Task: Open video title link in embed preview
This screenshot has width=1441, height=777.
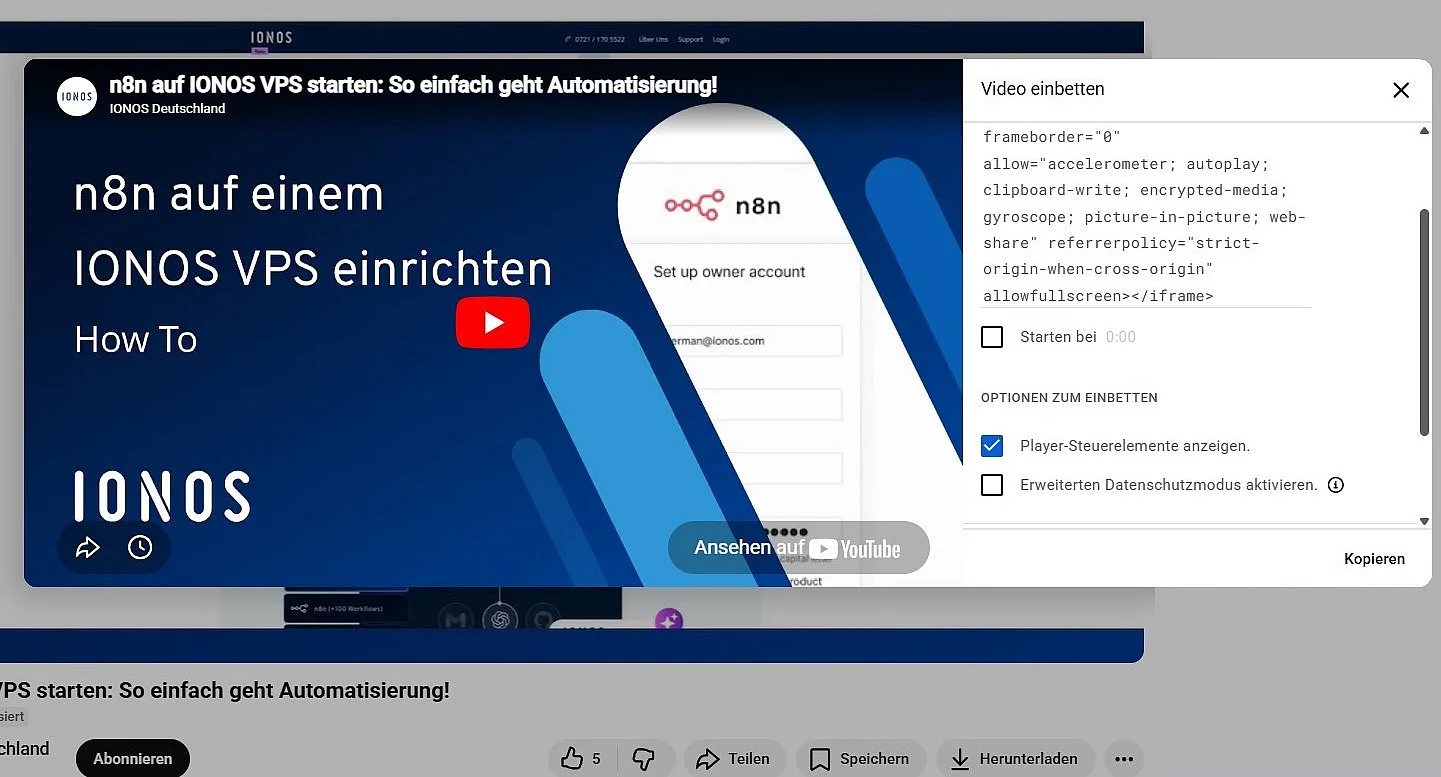Action: [x=413, y=85]
